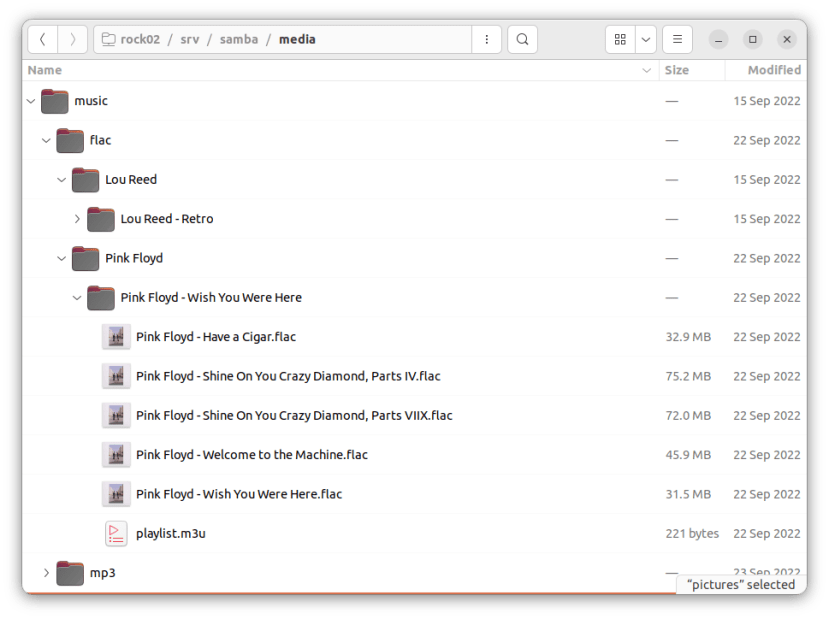Open the view options dropdown arrow

tap(646, 39)
